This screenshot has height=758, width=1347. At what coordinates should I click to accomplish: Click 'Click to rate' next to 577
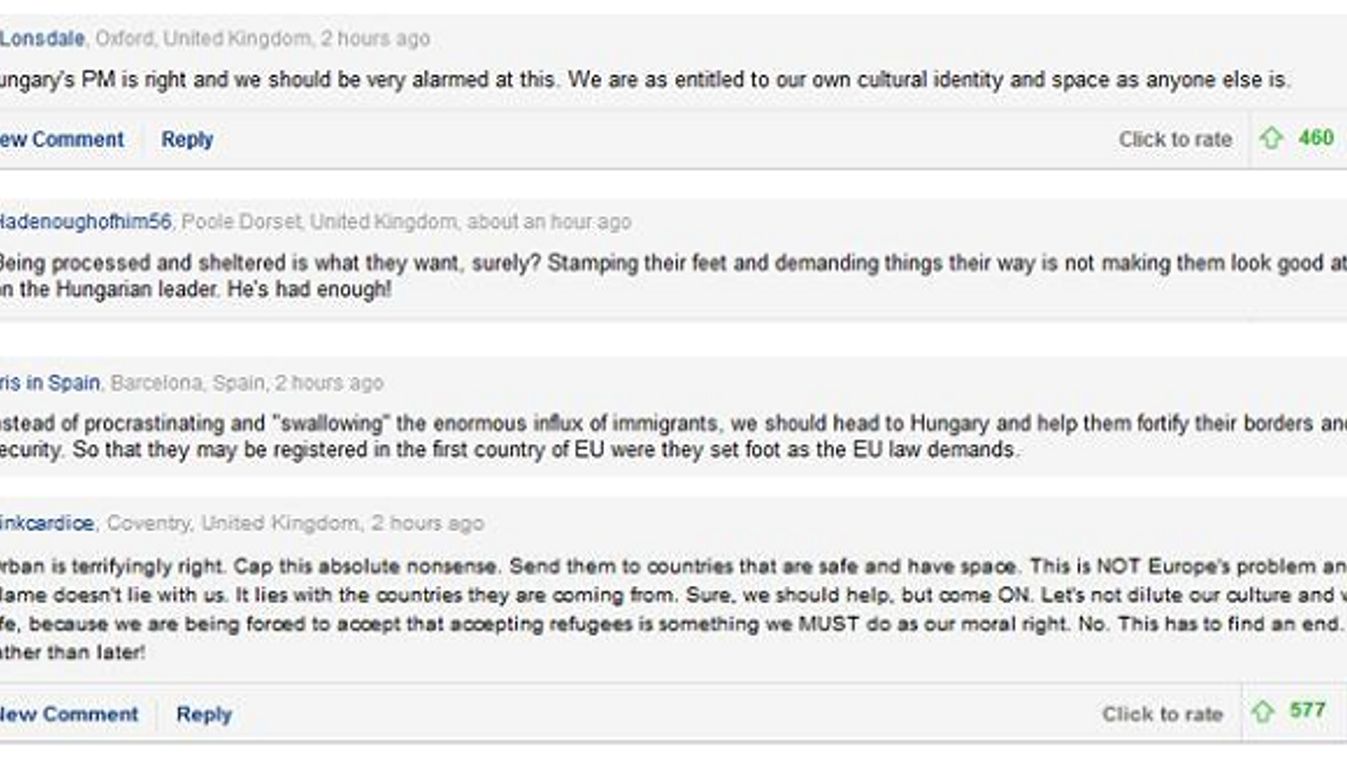[1162, 713]
